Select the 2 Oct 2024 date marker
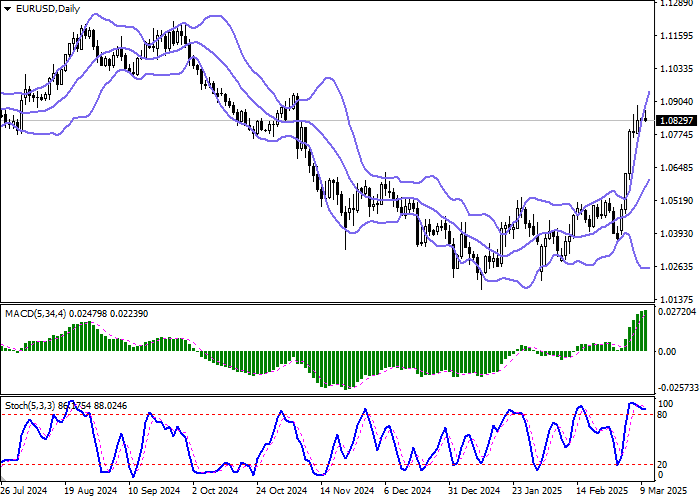Image resolution: width=700 pixels, height=500 pixels. 216,491
